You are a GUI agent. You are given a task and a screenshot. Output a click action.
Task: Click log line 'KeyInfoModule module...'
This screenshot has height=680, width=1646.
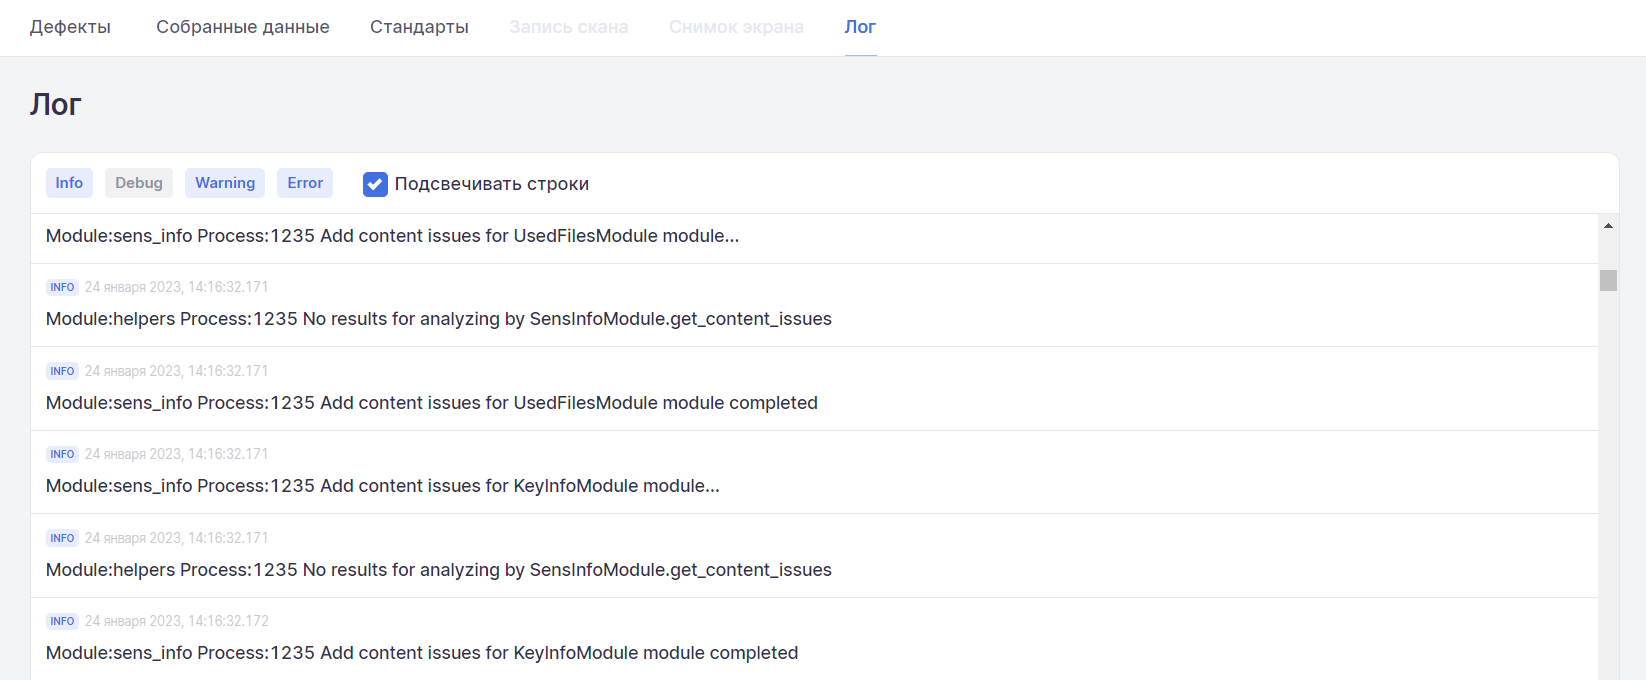click(x=383, y=486)
